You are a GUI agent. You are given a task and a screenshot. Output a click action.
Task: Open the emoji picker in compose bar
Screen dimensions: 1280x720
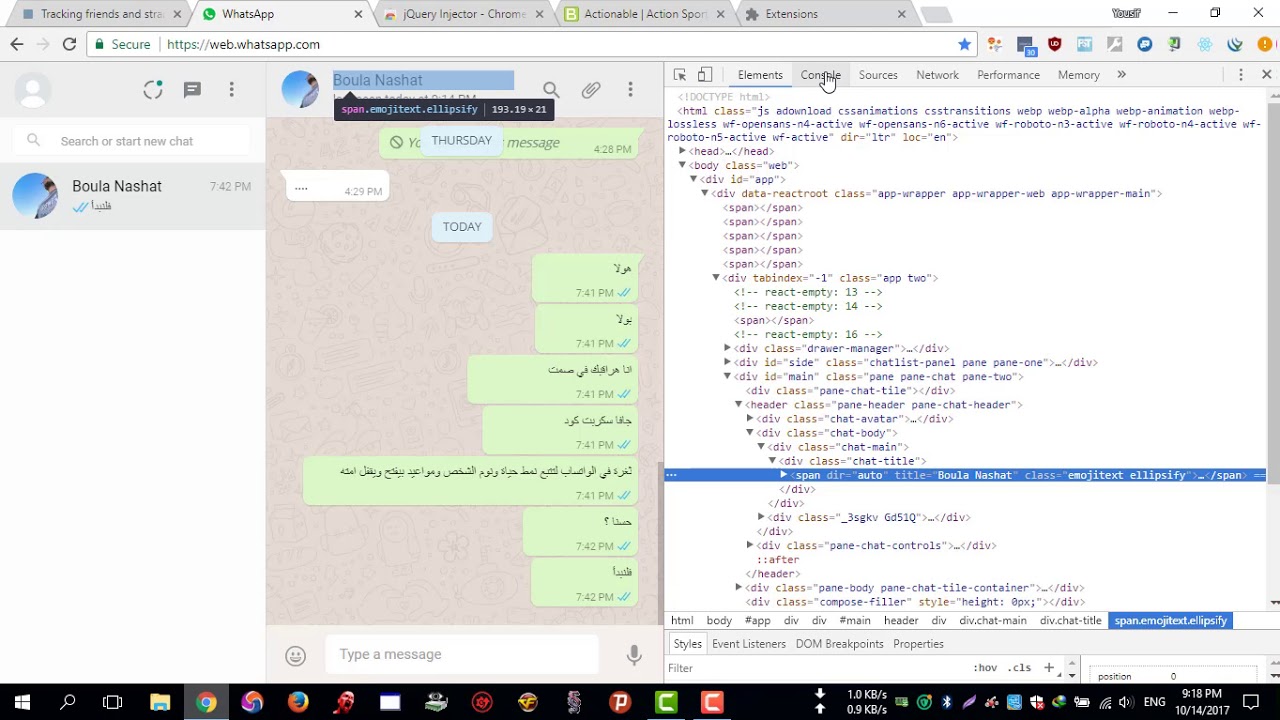[x=295, y=655]
